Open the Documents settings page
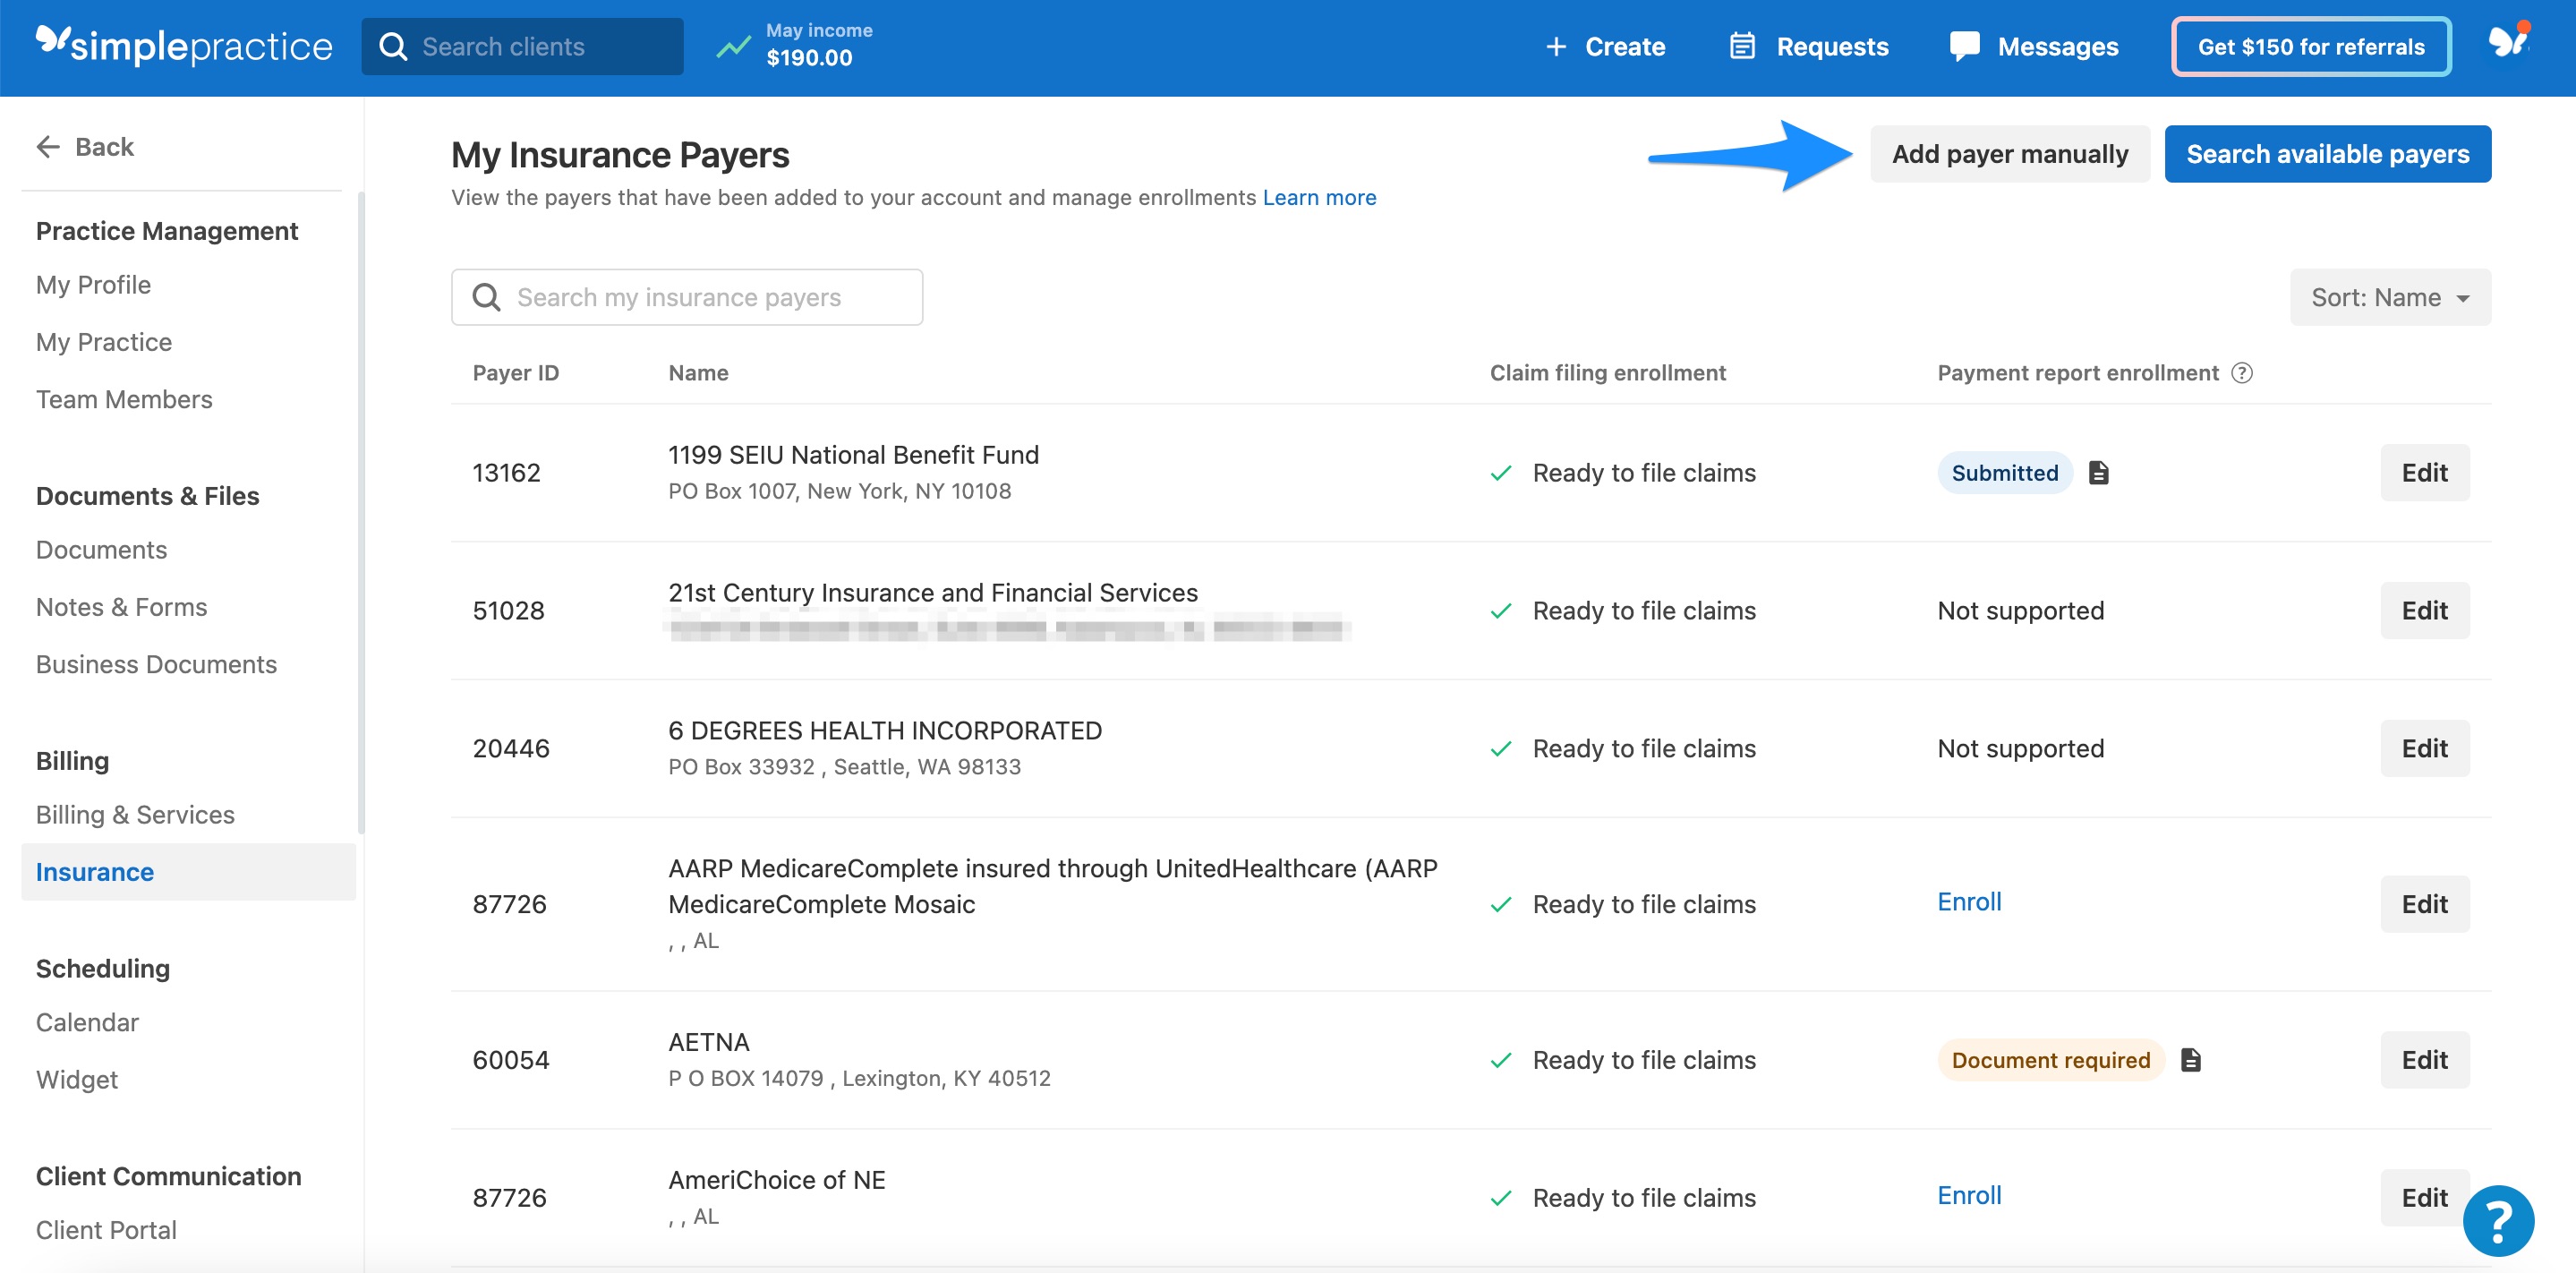 [101, 550]
